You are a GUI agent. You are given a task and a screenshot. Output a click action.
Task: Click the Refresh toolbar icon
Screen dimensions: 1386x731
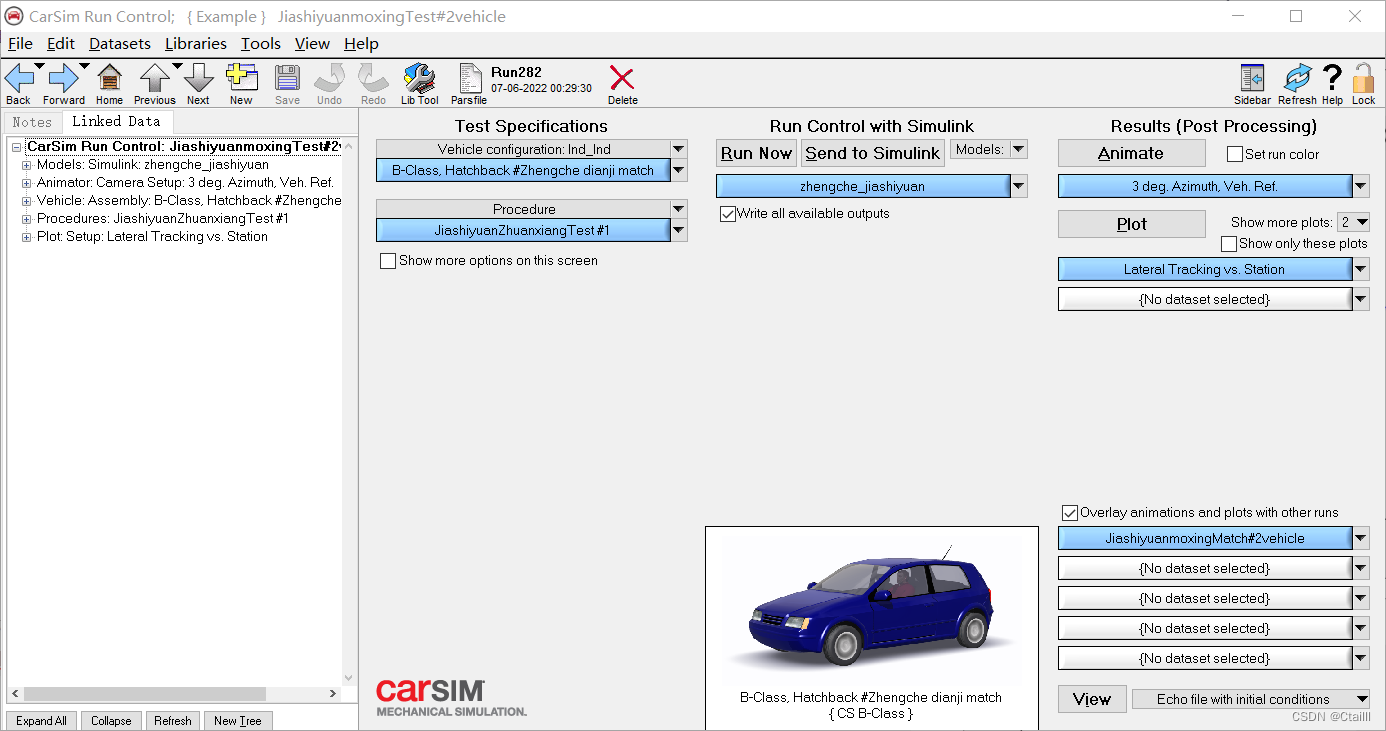(1297, 78)
